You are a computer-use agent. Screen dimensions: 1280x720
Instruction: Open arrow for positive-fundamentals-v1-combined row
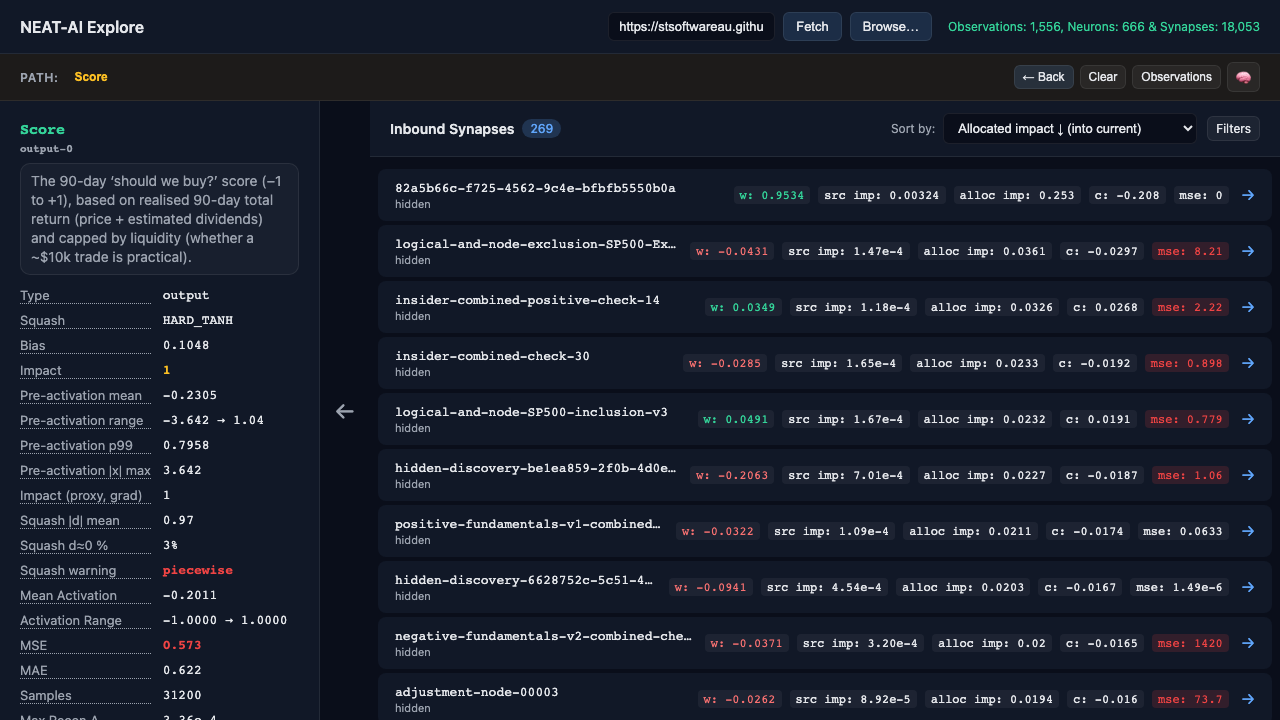click(1248, 531)
